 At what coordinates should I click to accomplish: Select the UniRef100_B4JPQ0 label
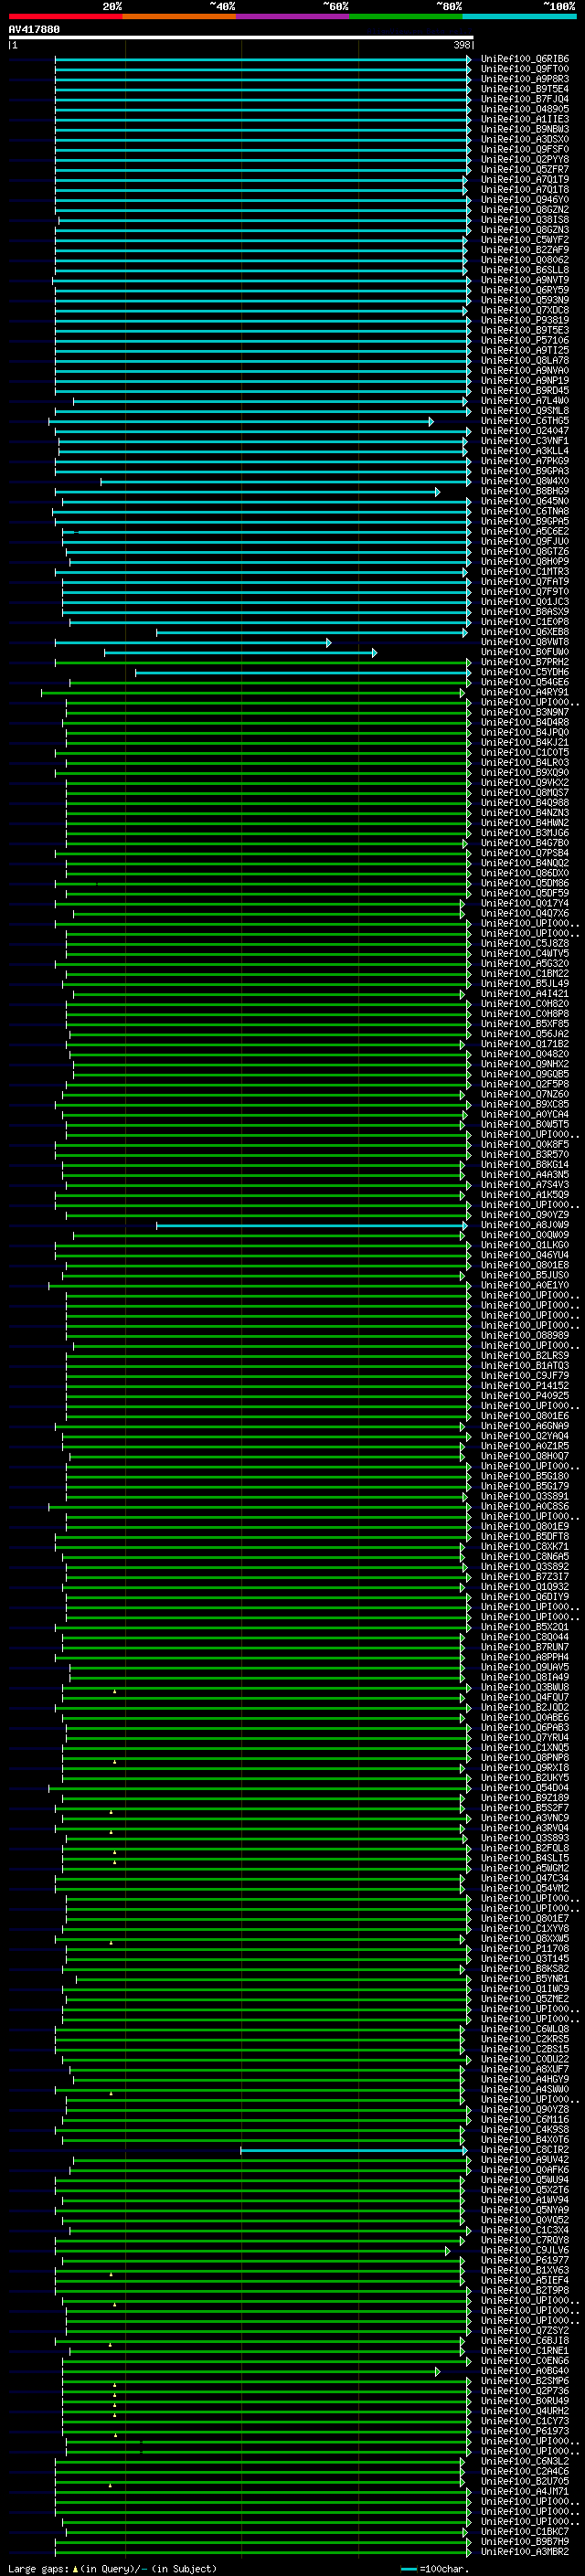(x=524, y=732)
